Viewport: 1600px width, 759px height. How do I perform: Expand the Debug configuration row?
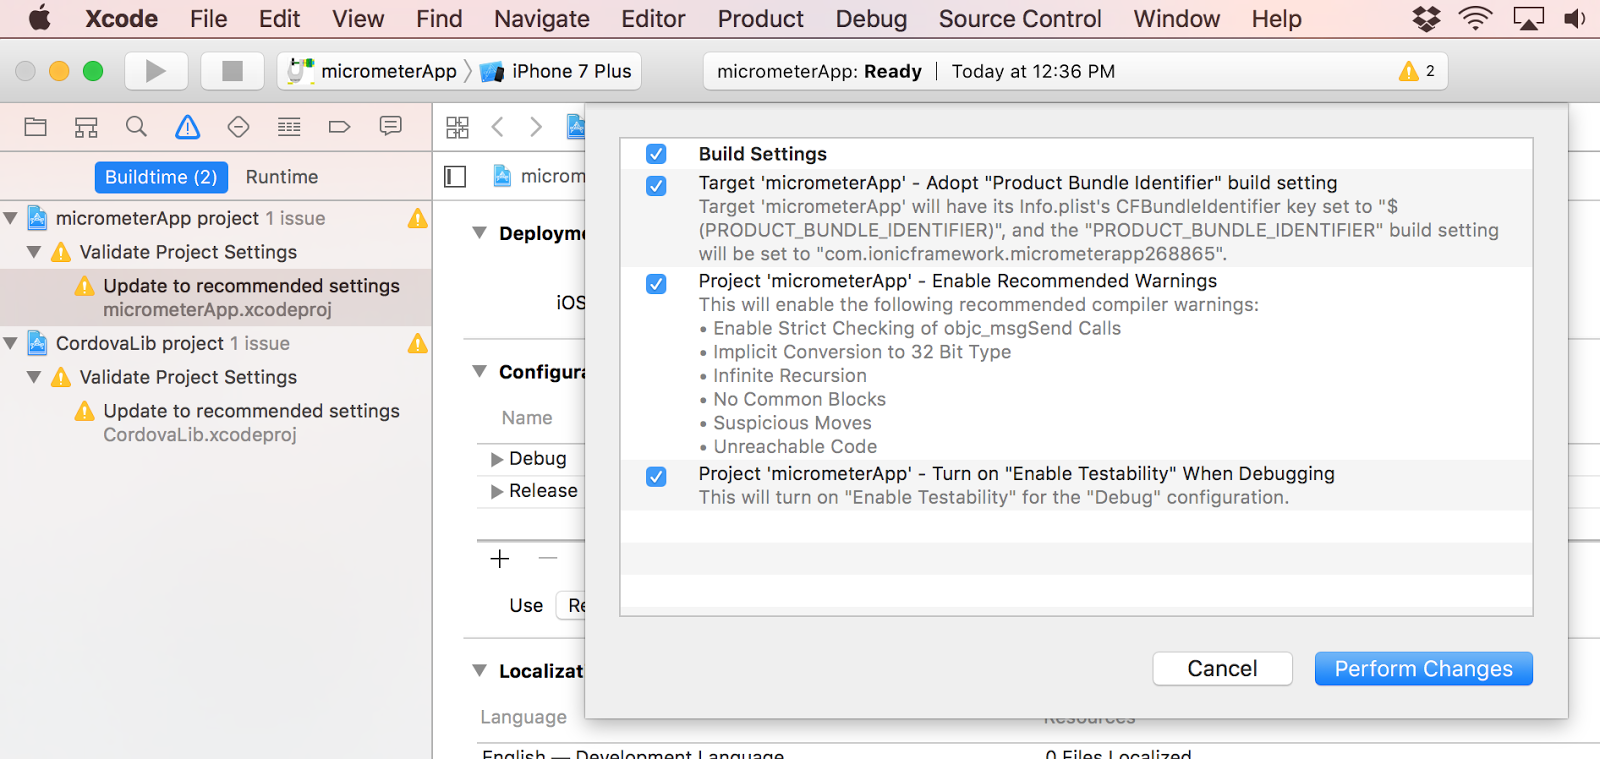point(497,459)
